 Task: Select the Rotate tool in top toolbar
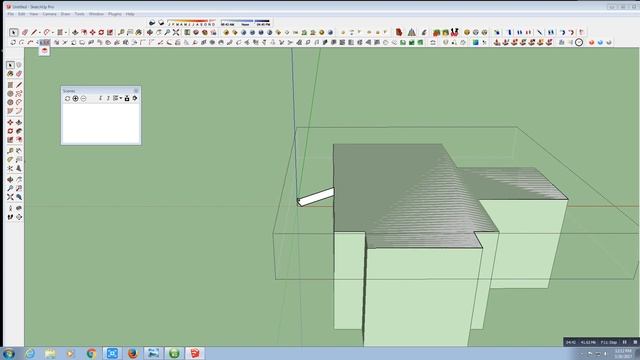tap(101, 32)
